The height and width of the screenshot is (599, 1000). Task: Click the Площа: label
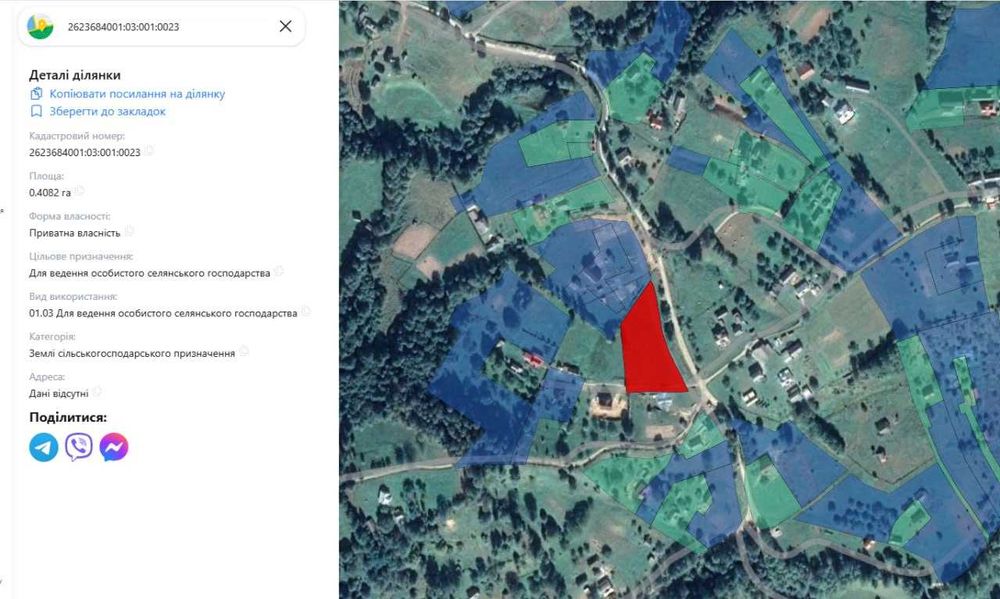(46, 176)
